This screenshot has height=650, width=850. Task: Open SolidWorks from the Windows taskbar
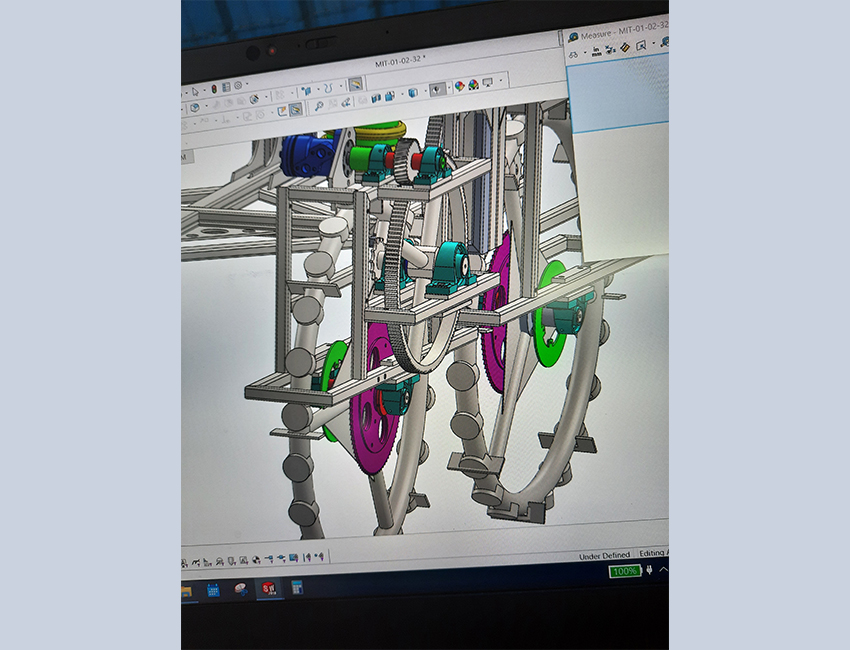tap(268, 588)
